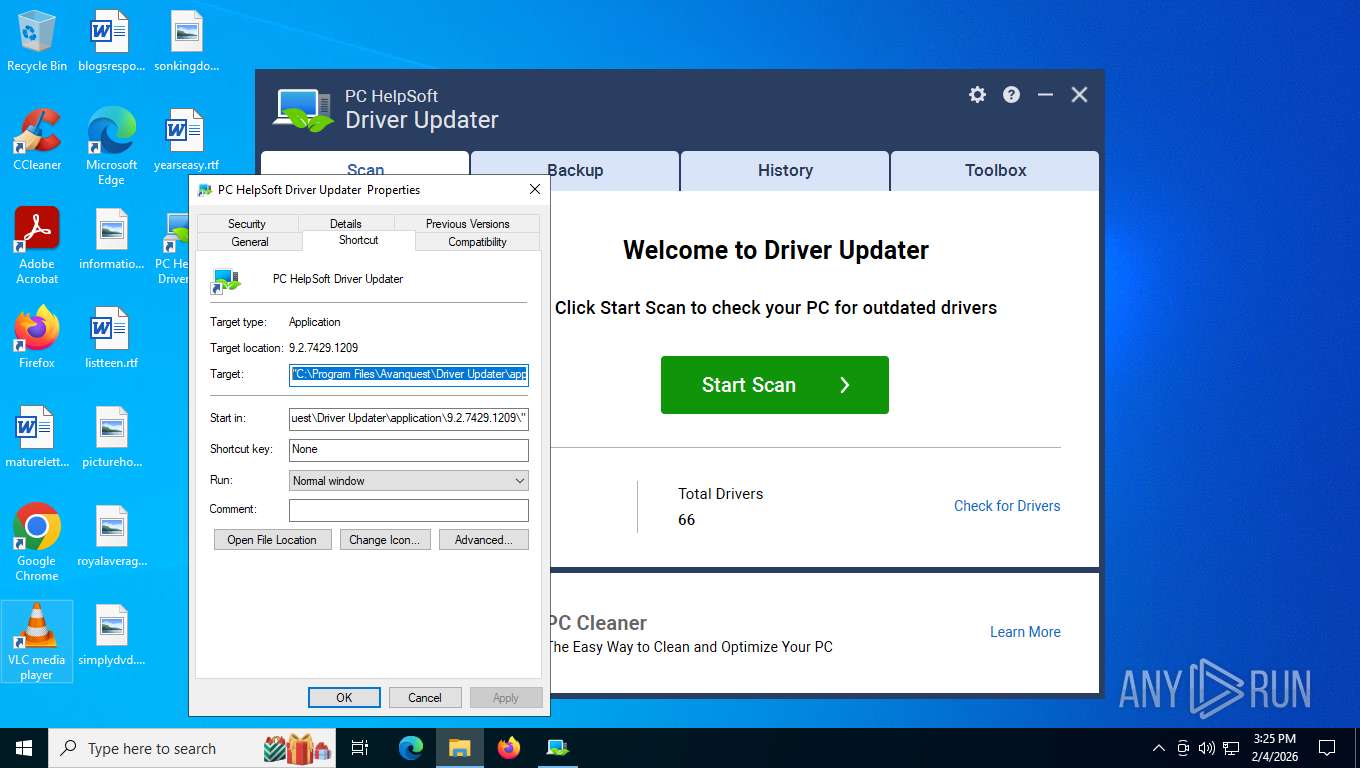Open Firefox from the taskbar

(x=509, y=748)
